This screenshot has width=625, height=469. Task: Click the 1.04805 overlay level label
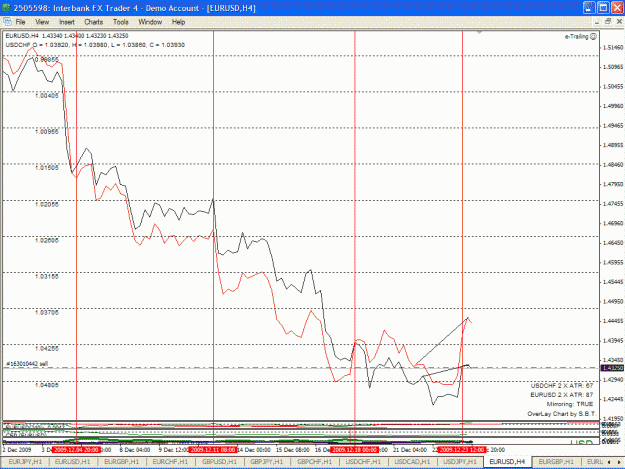click(x=47, y=385)
